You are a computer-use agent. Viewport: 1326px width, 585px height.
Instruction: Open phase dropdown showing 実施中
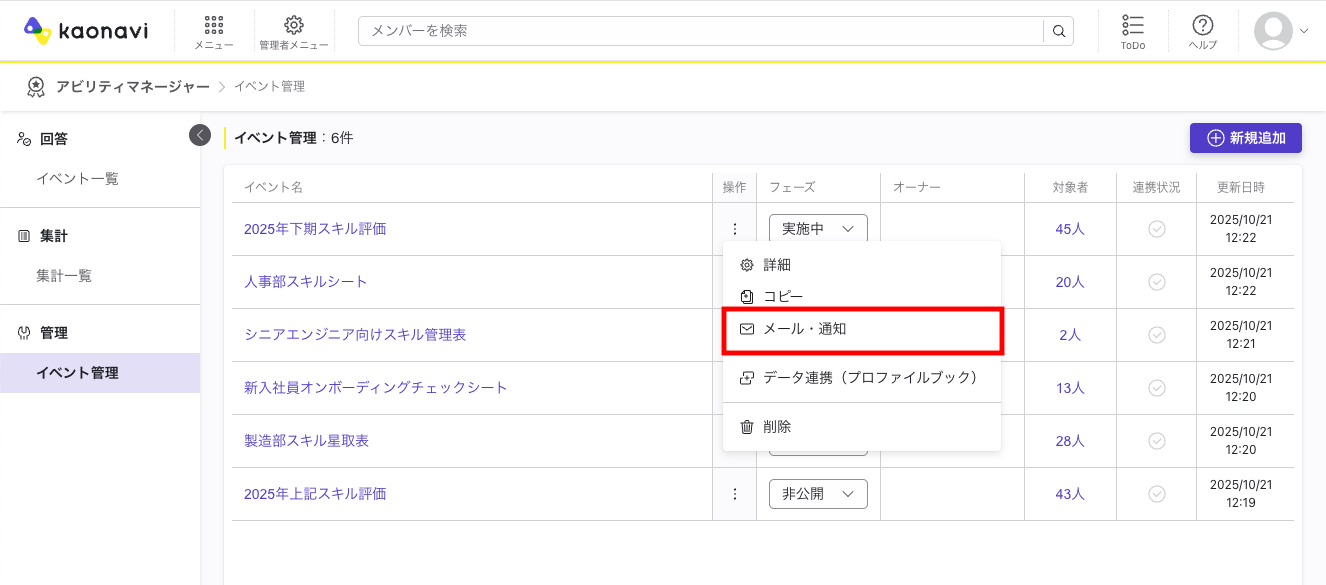[817, 229]
